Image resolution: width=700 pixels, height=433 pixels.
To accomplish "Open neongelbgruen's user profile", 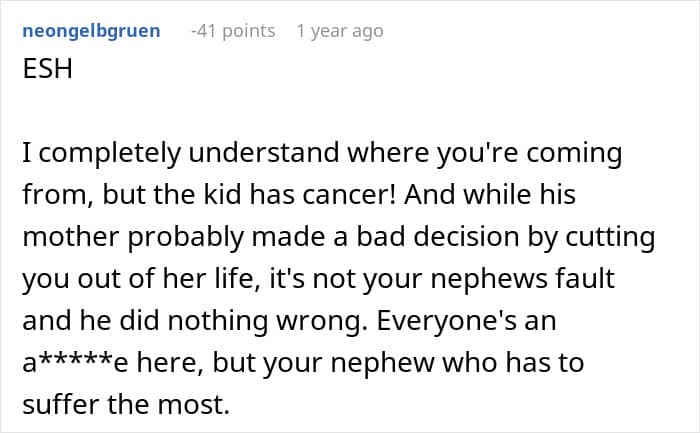I will [90, 31].
